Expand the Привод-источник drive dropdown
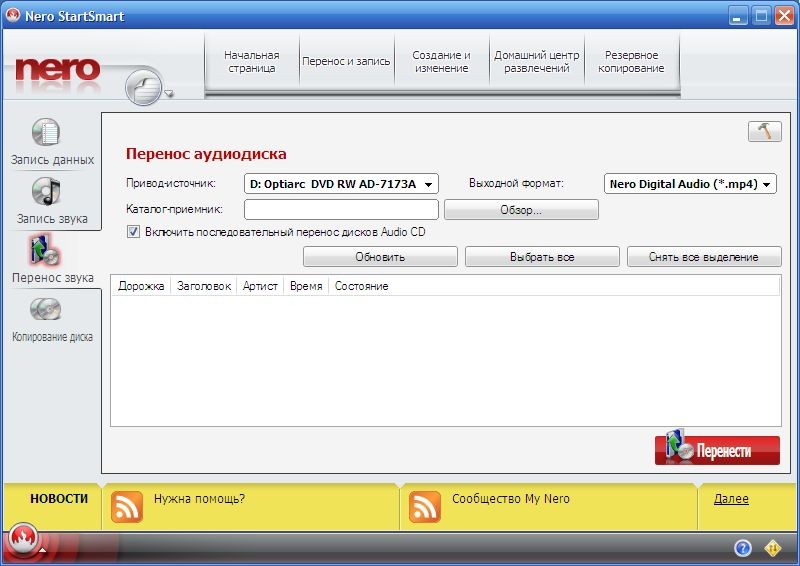800x566 pixels. (x=341, y=184)
